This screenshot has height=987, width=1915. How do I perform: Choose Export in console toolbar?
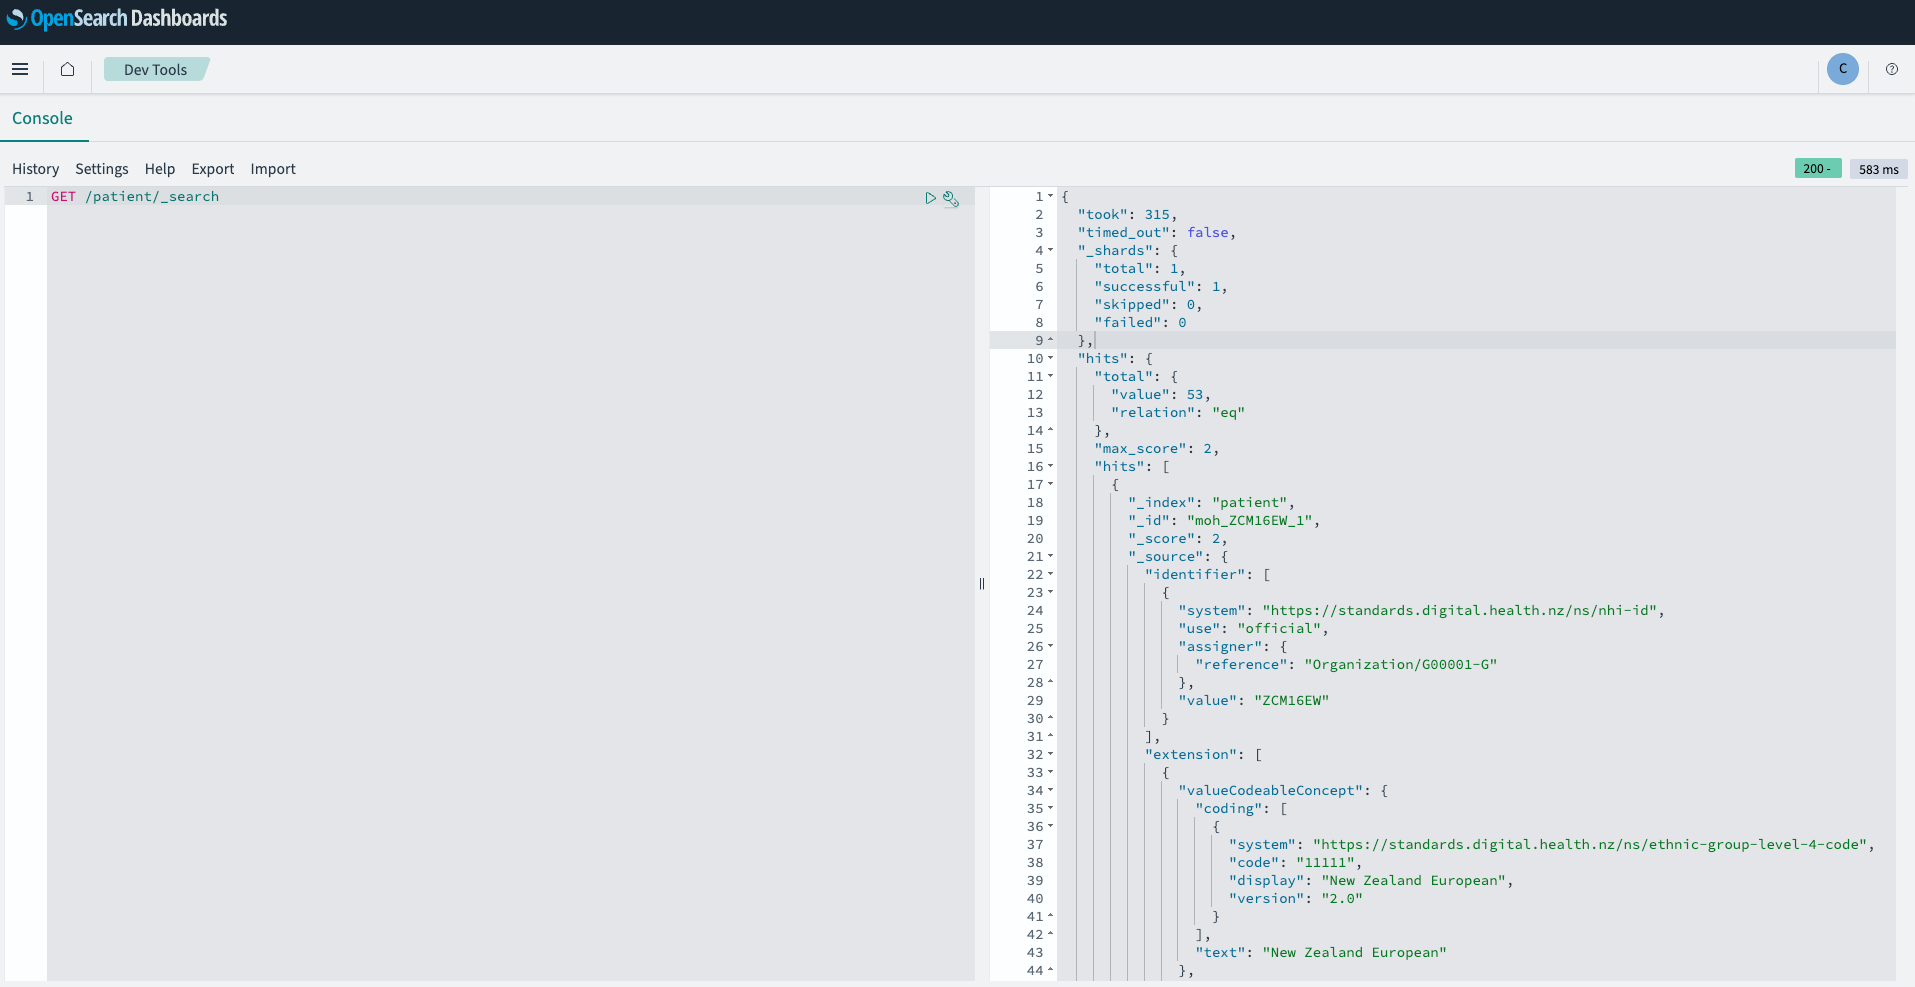pyautogui.click(x=213, y=169)
